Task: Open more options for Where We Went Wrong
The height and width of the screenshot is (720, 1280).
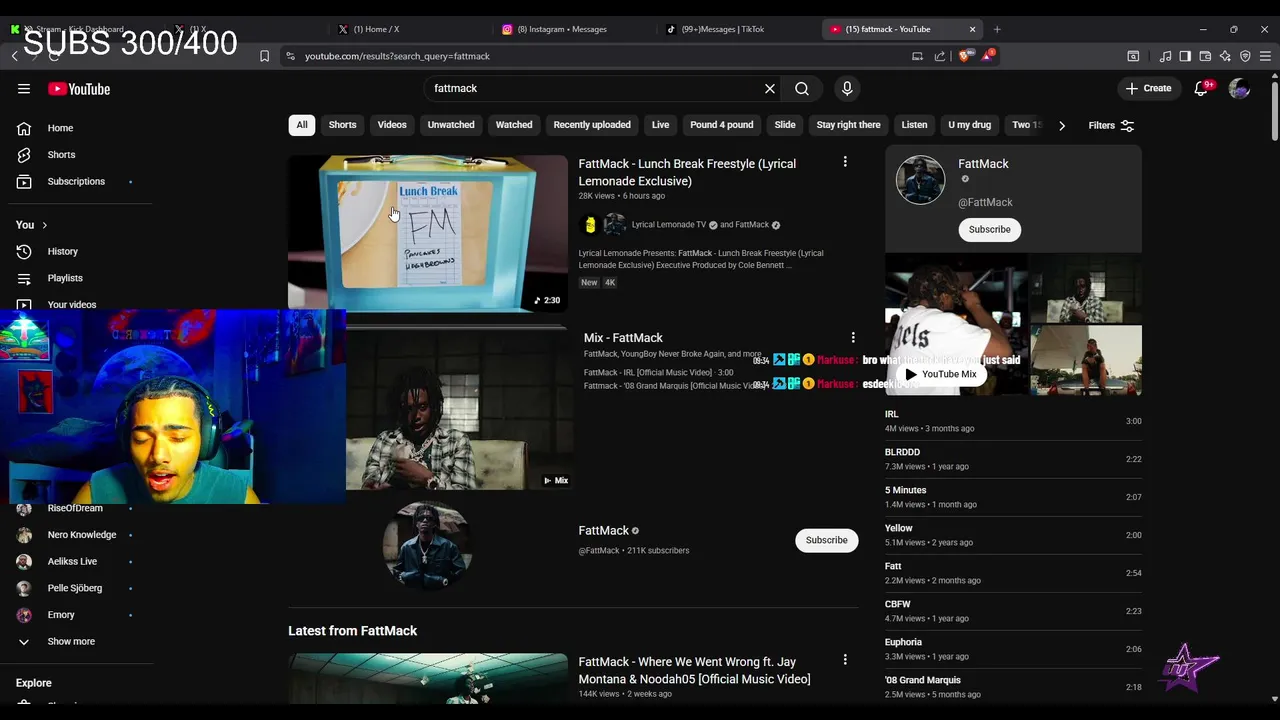Action: [x=845, y=660]
